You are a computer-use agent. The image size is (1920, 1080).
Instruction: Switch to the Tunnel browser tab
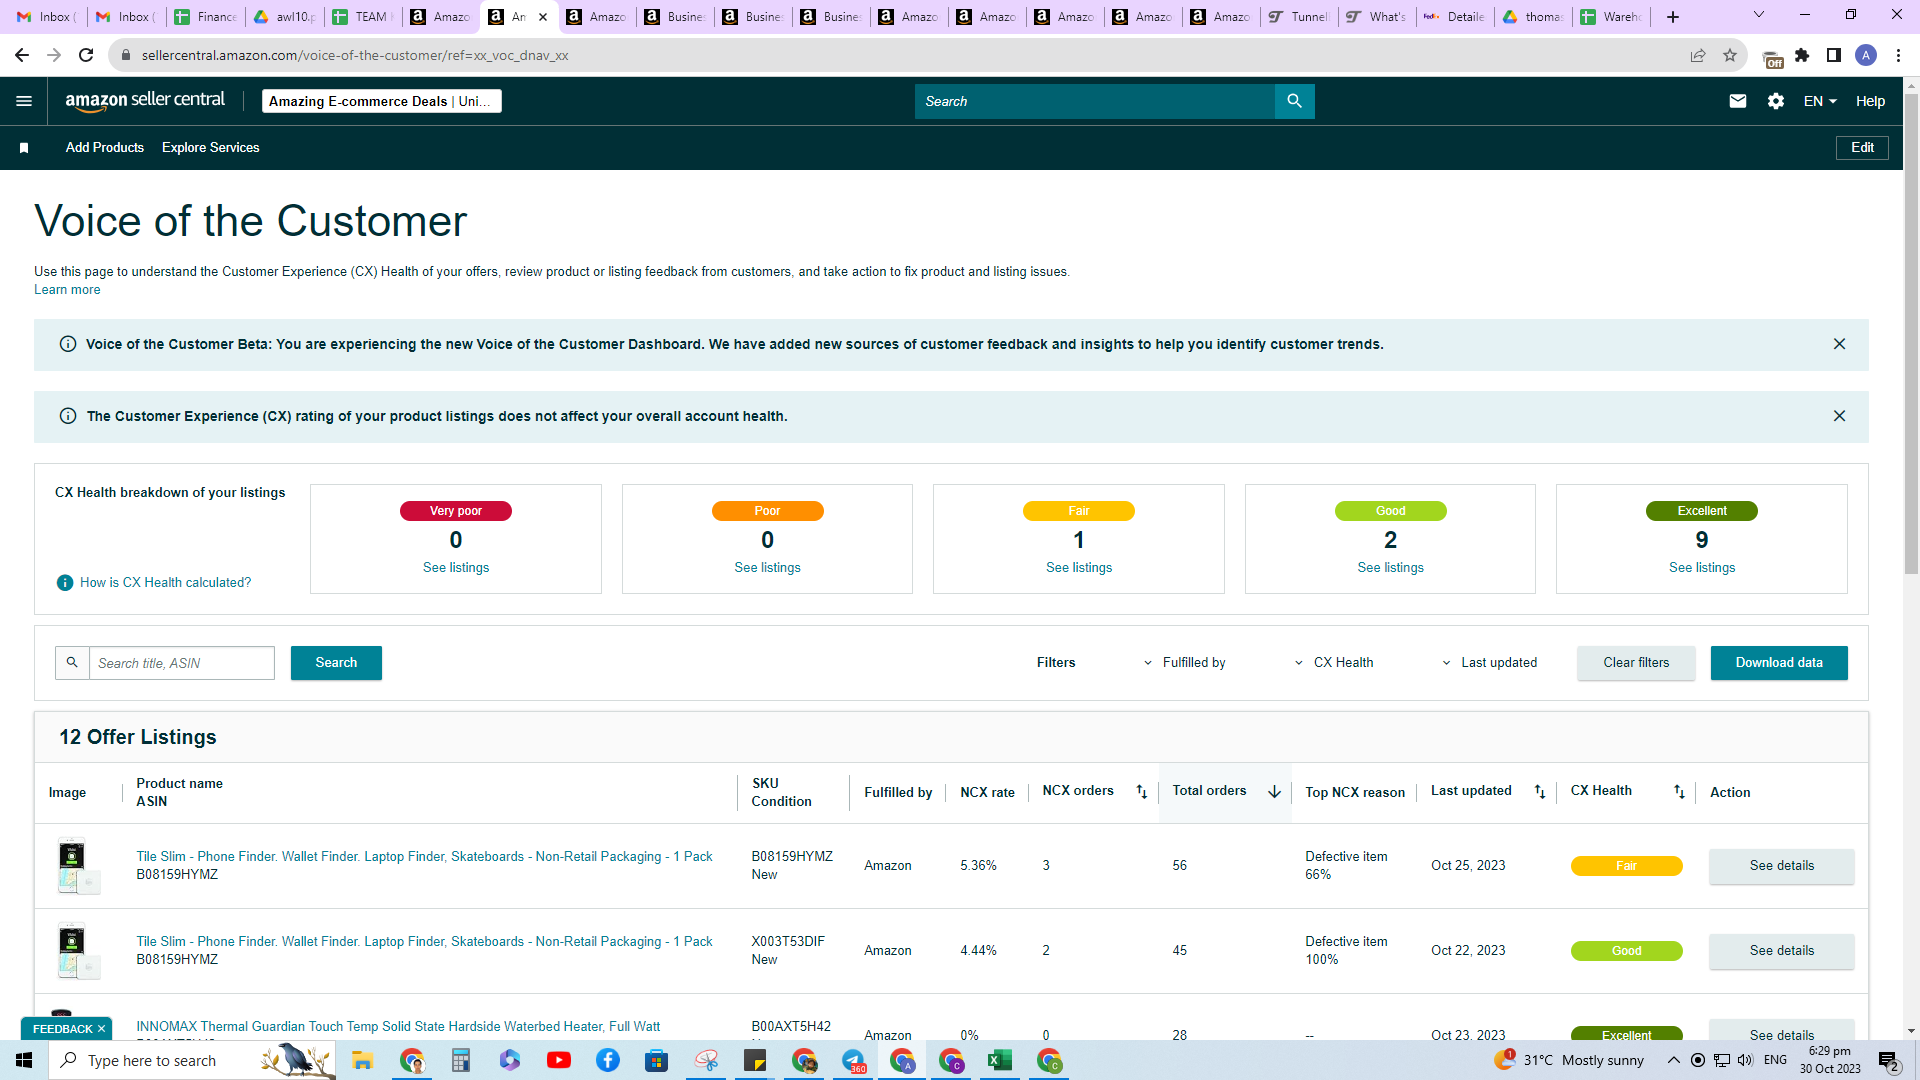click(x=1299, y=17)
